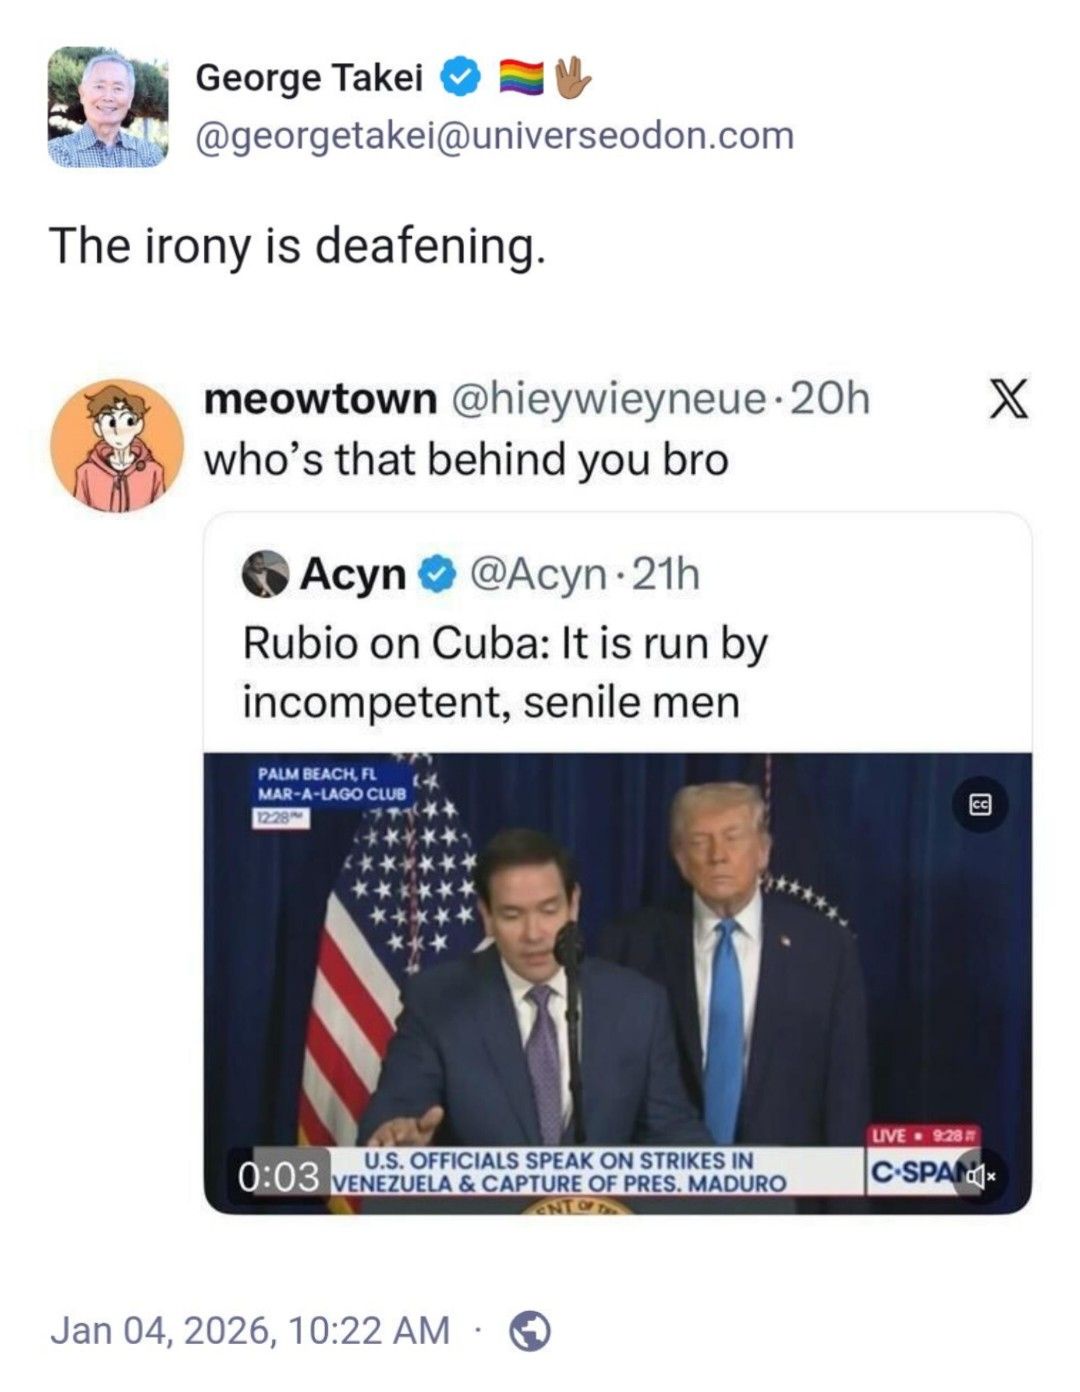Click the Vulcan salute hand emoji
This screenshot has height=1392, width=1080.
click(x=572, y=77)
